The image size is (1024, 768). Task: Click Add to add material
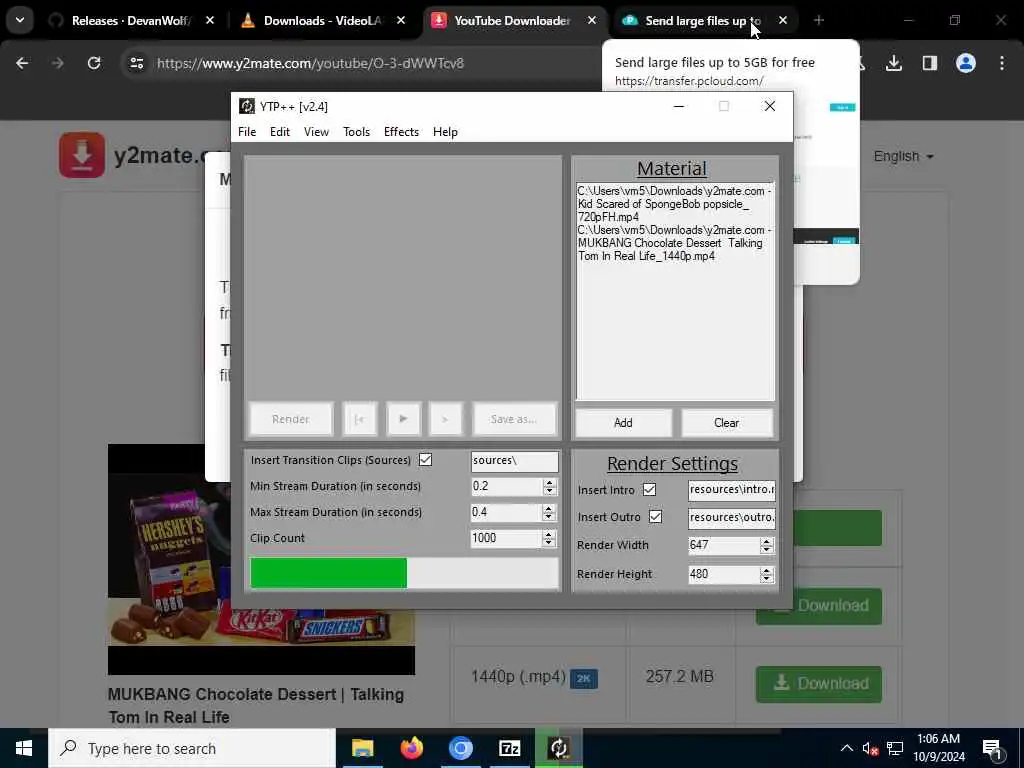pyautogui.click(x=623, y=423)
